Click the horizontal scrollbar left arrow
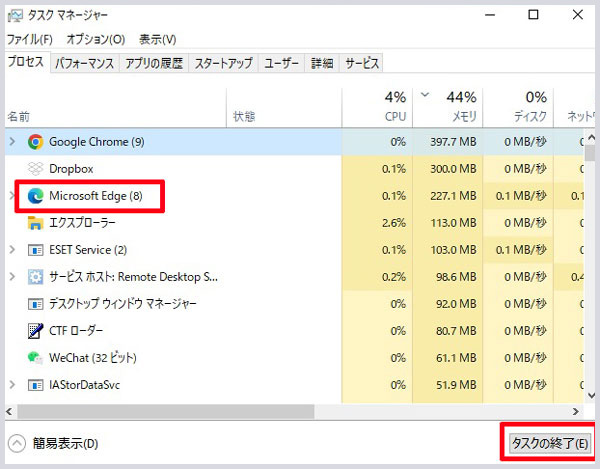The height and width of the screenshot is (469, 600). (x=10, y=412)
